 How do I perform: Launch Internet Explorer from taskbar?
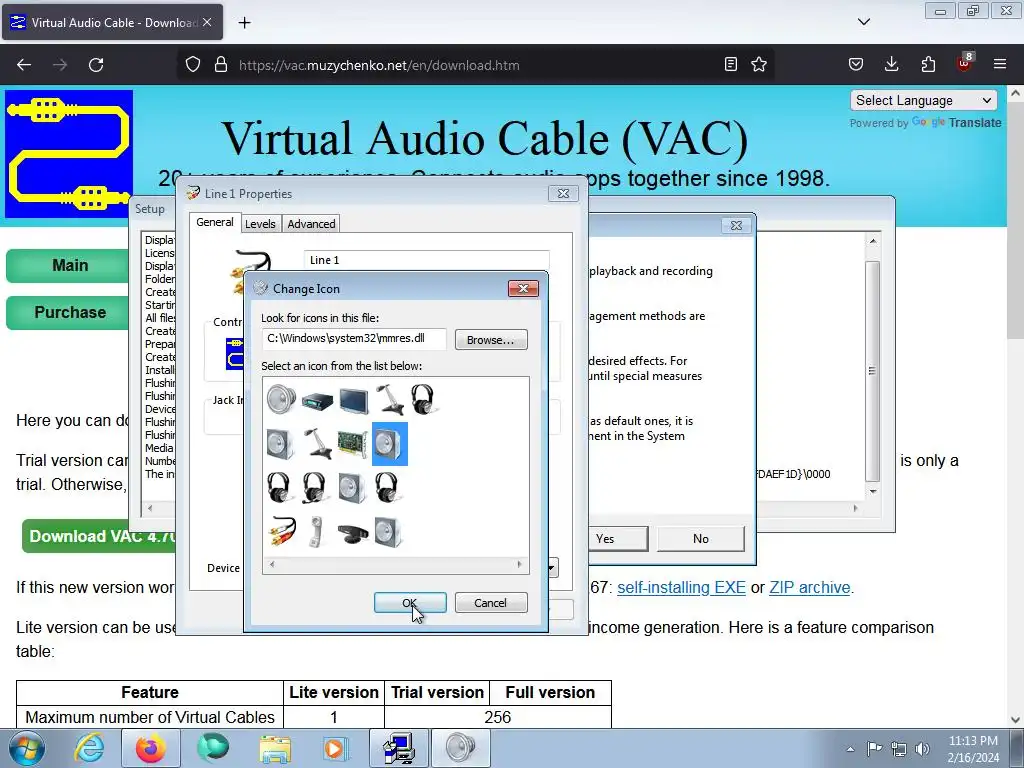click(x=89, y=748)
